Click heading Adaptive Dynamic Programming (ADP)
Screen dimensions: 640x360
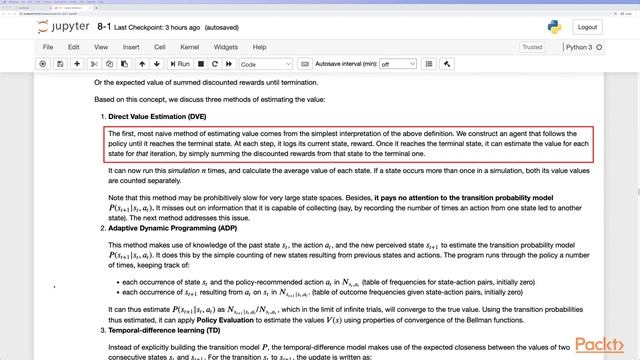coord(173,228)
